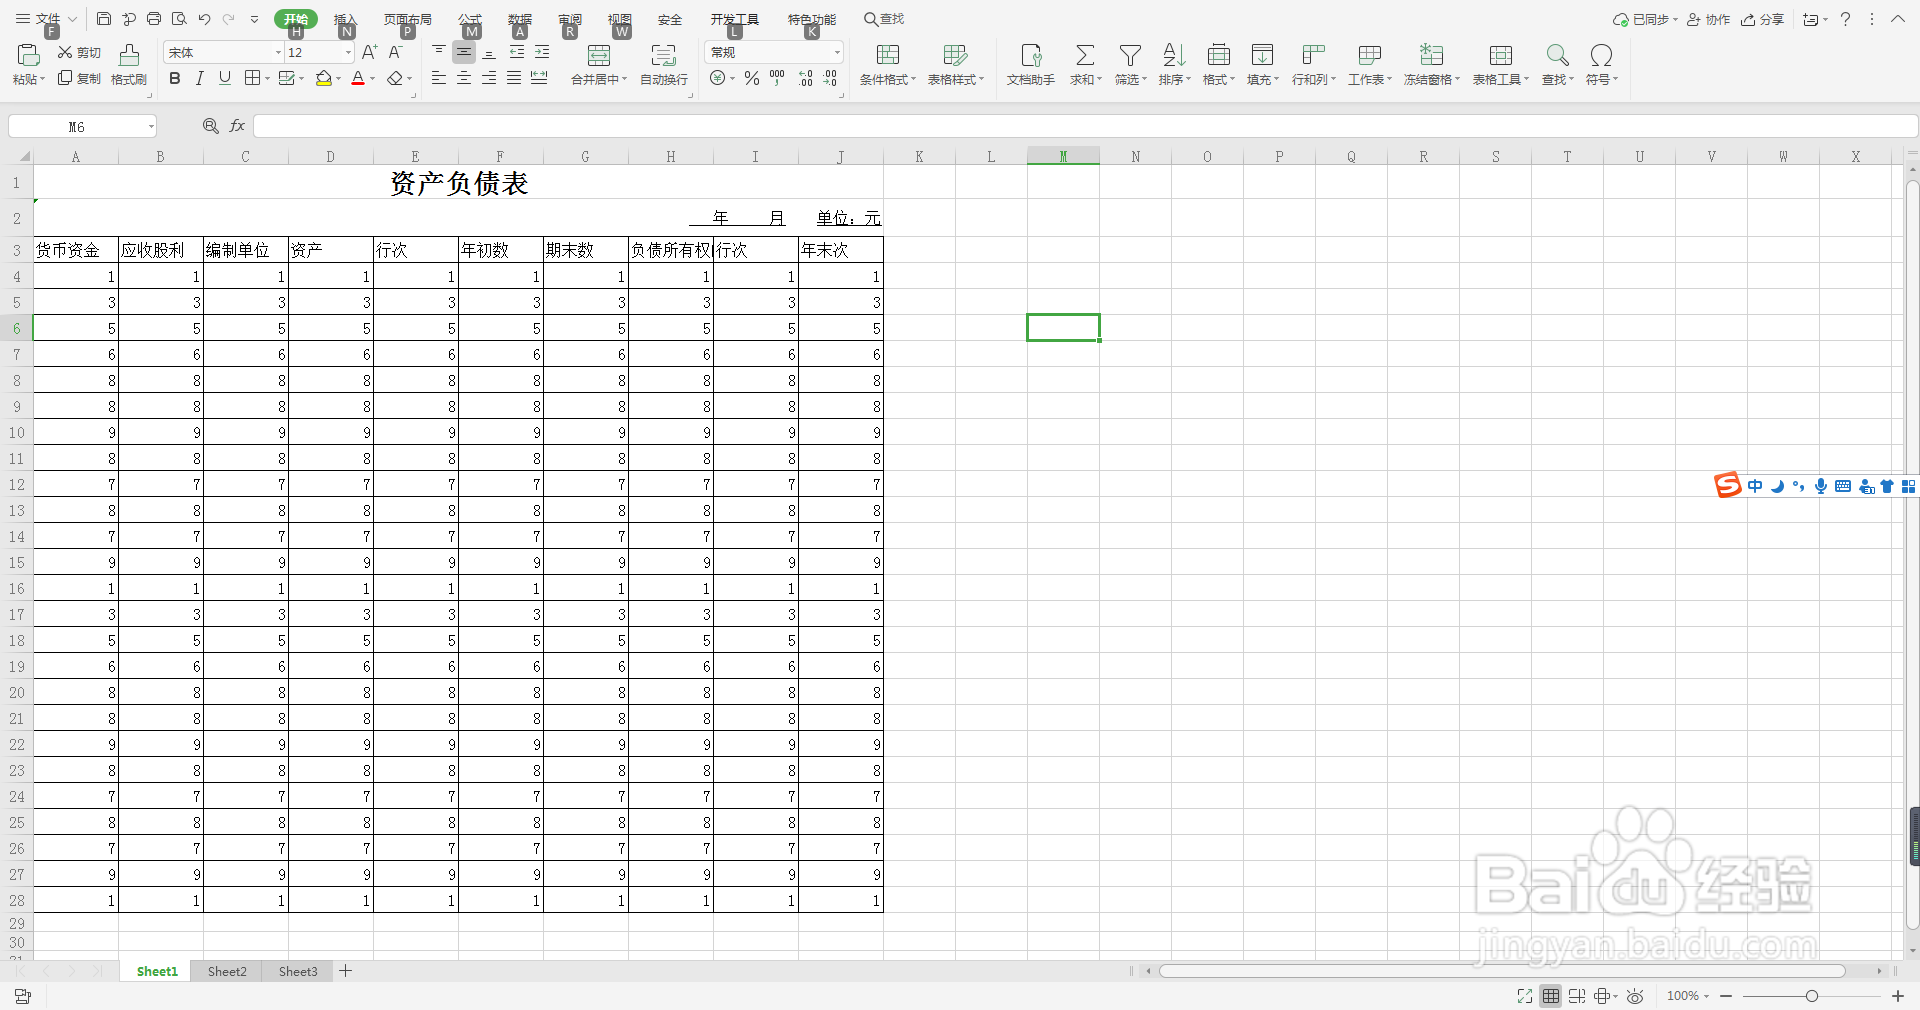Screen dimensions: 1920x1010
Task: Apply percent style format
Action: (751, 78)
